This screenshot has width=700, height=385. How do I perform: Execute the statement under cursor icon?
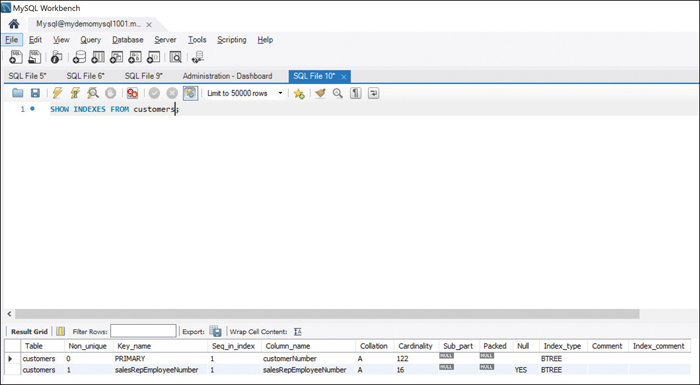75,93
